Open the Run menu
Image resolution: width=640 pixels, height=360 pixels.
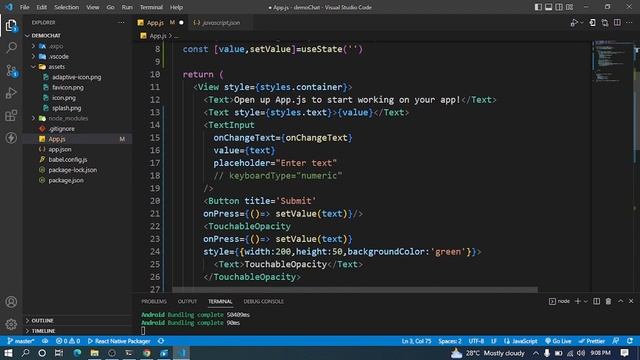127,7
